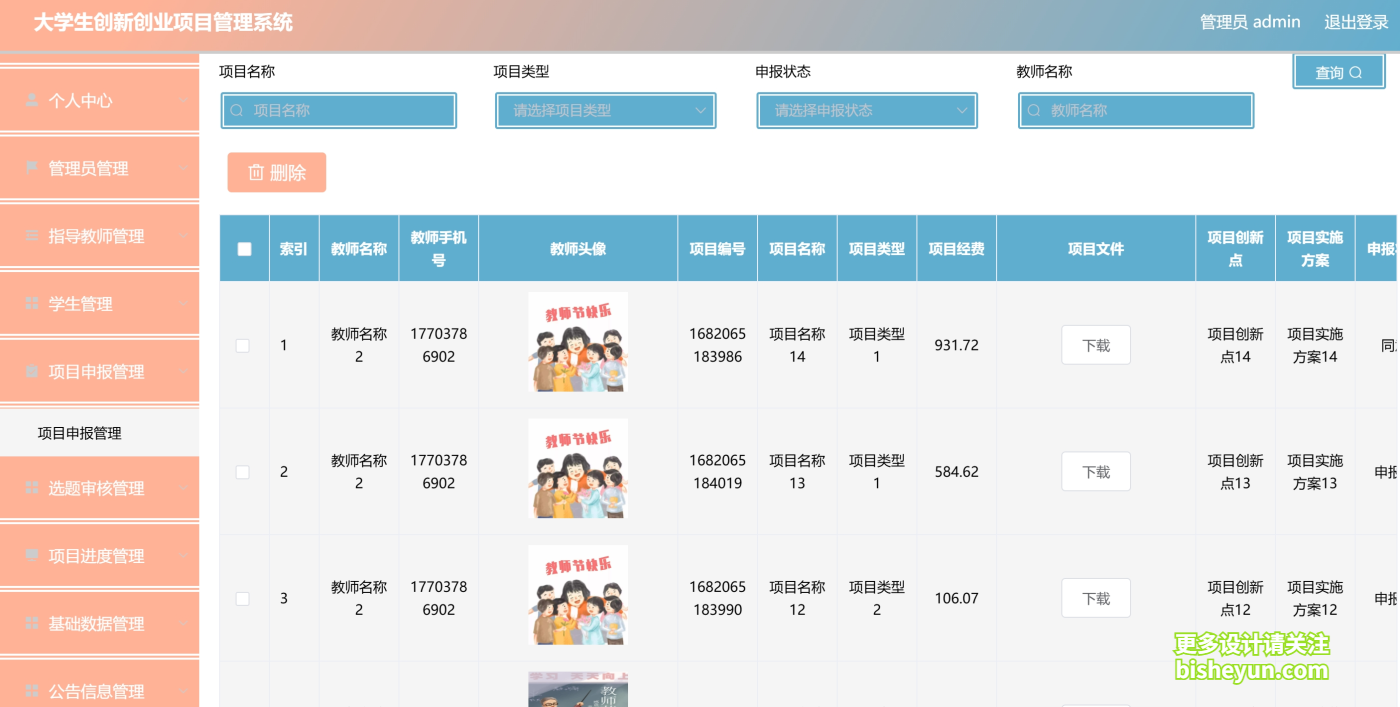
Task: Check the checkbox for row index 3
Action: coord(243,599)
